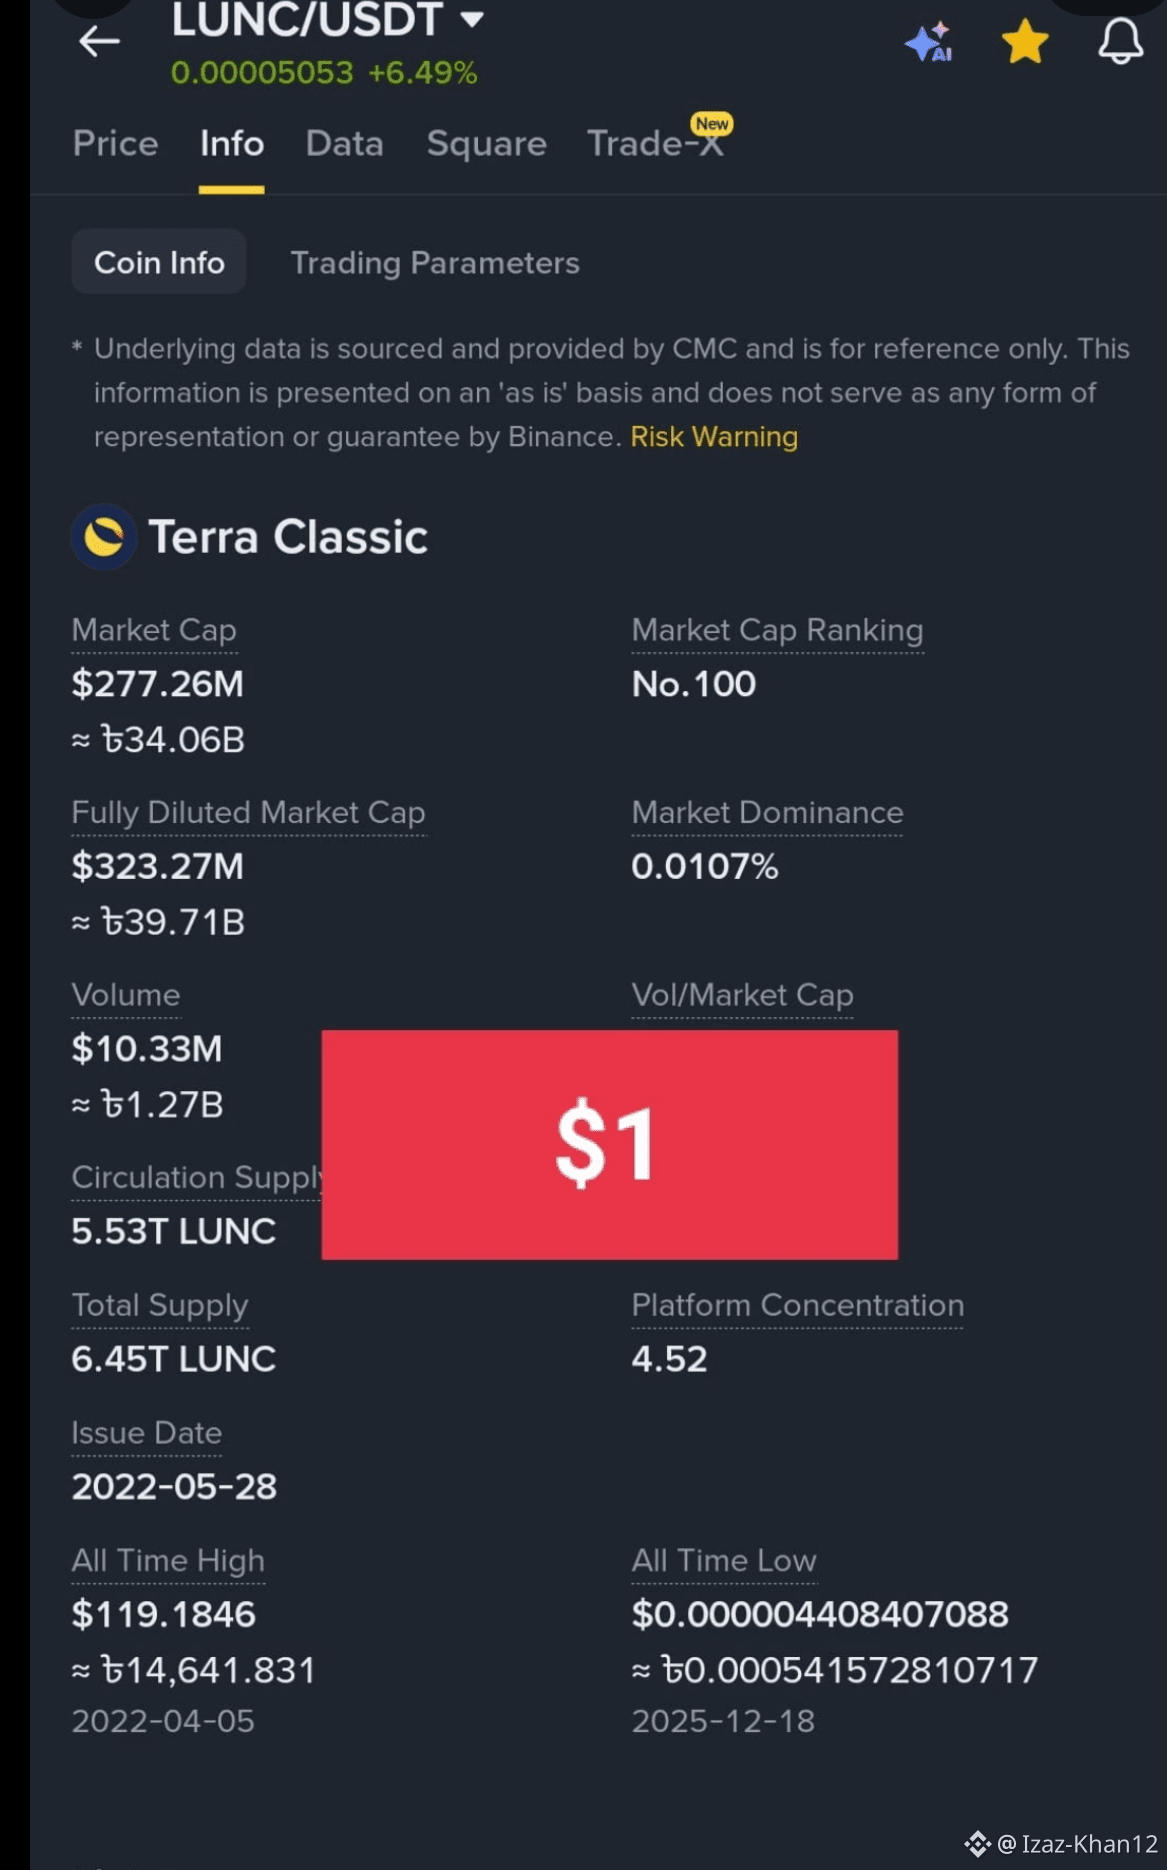Screen dimensions: 1167x1870
Task: Open the Risk Warning link
Action: tap(714, 437)
